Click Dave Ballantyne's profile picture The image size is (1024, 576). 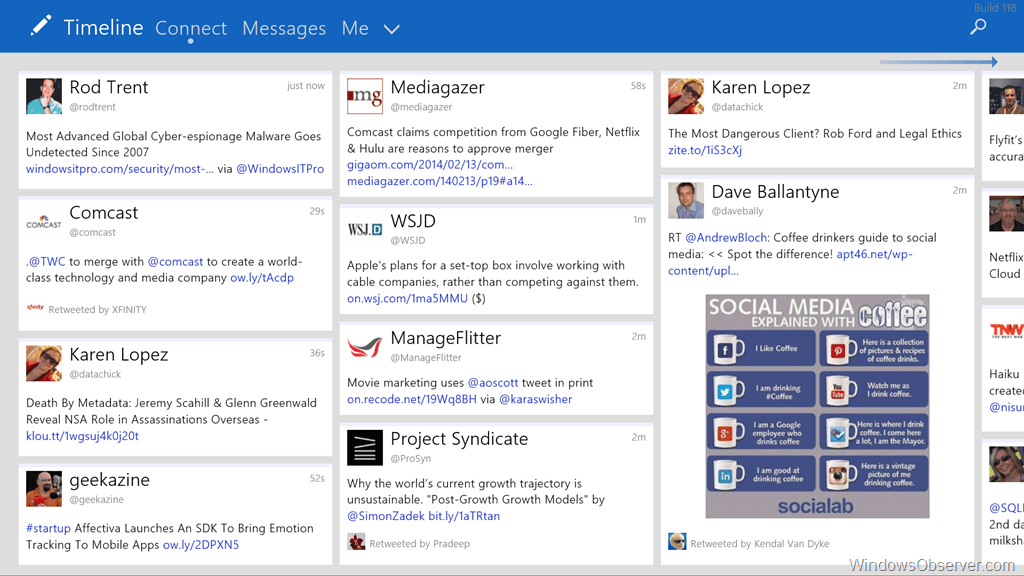686,200
